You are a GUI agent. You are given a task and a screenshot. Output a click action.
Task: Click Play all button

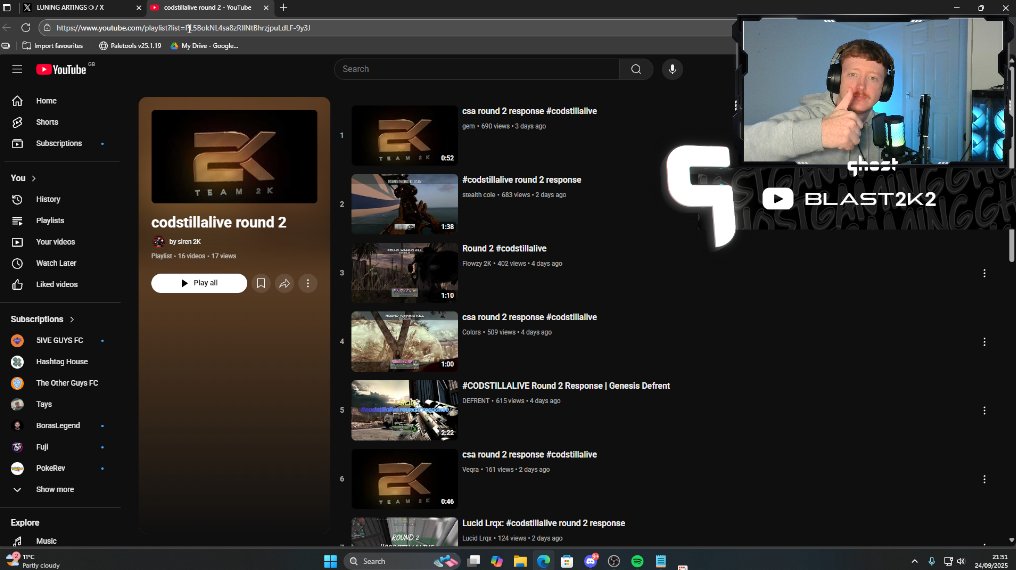(x=199, y=283)
